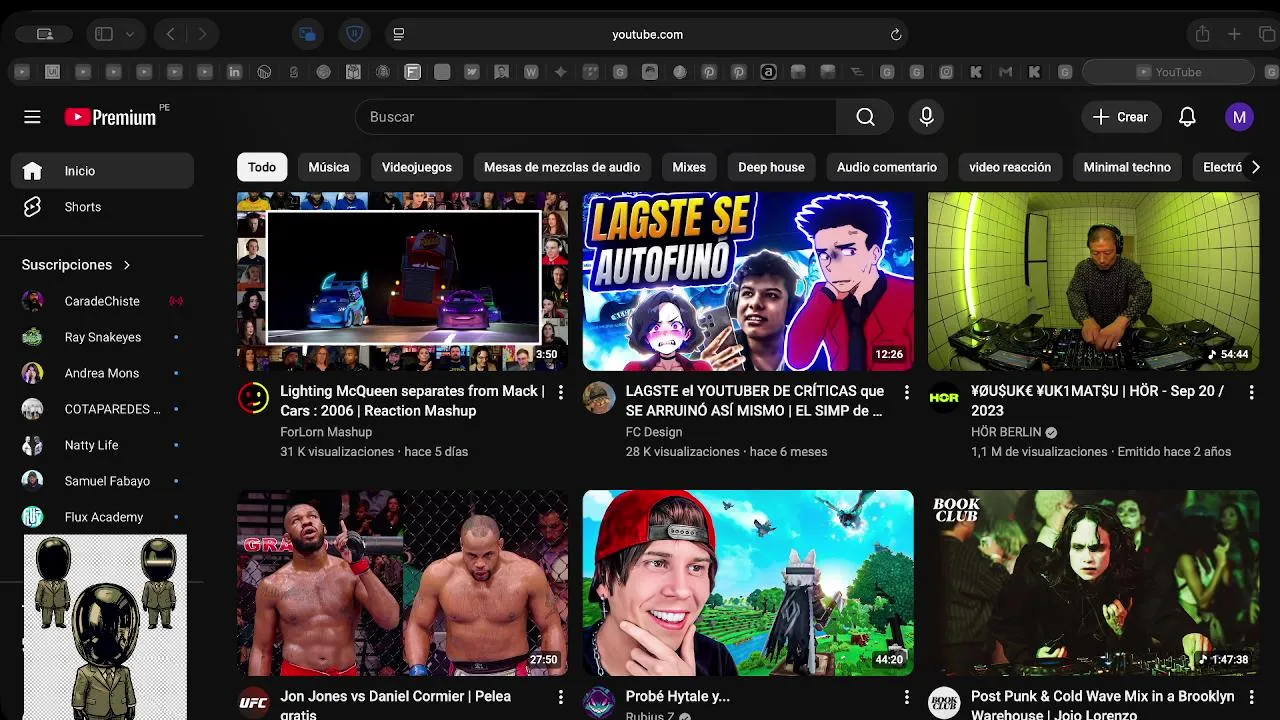The height and width of the screenshot is (720, 1280).
Task: Select the Música filter chip
Action: (329, 167)
